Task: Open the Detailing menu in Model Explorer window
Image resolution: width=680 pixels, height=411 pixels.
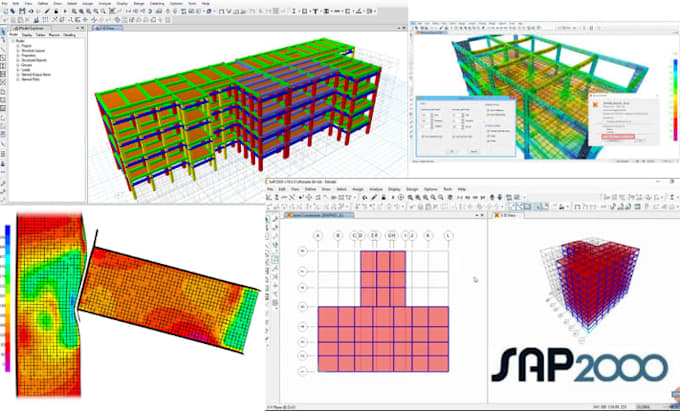Action: coord(157,3)
